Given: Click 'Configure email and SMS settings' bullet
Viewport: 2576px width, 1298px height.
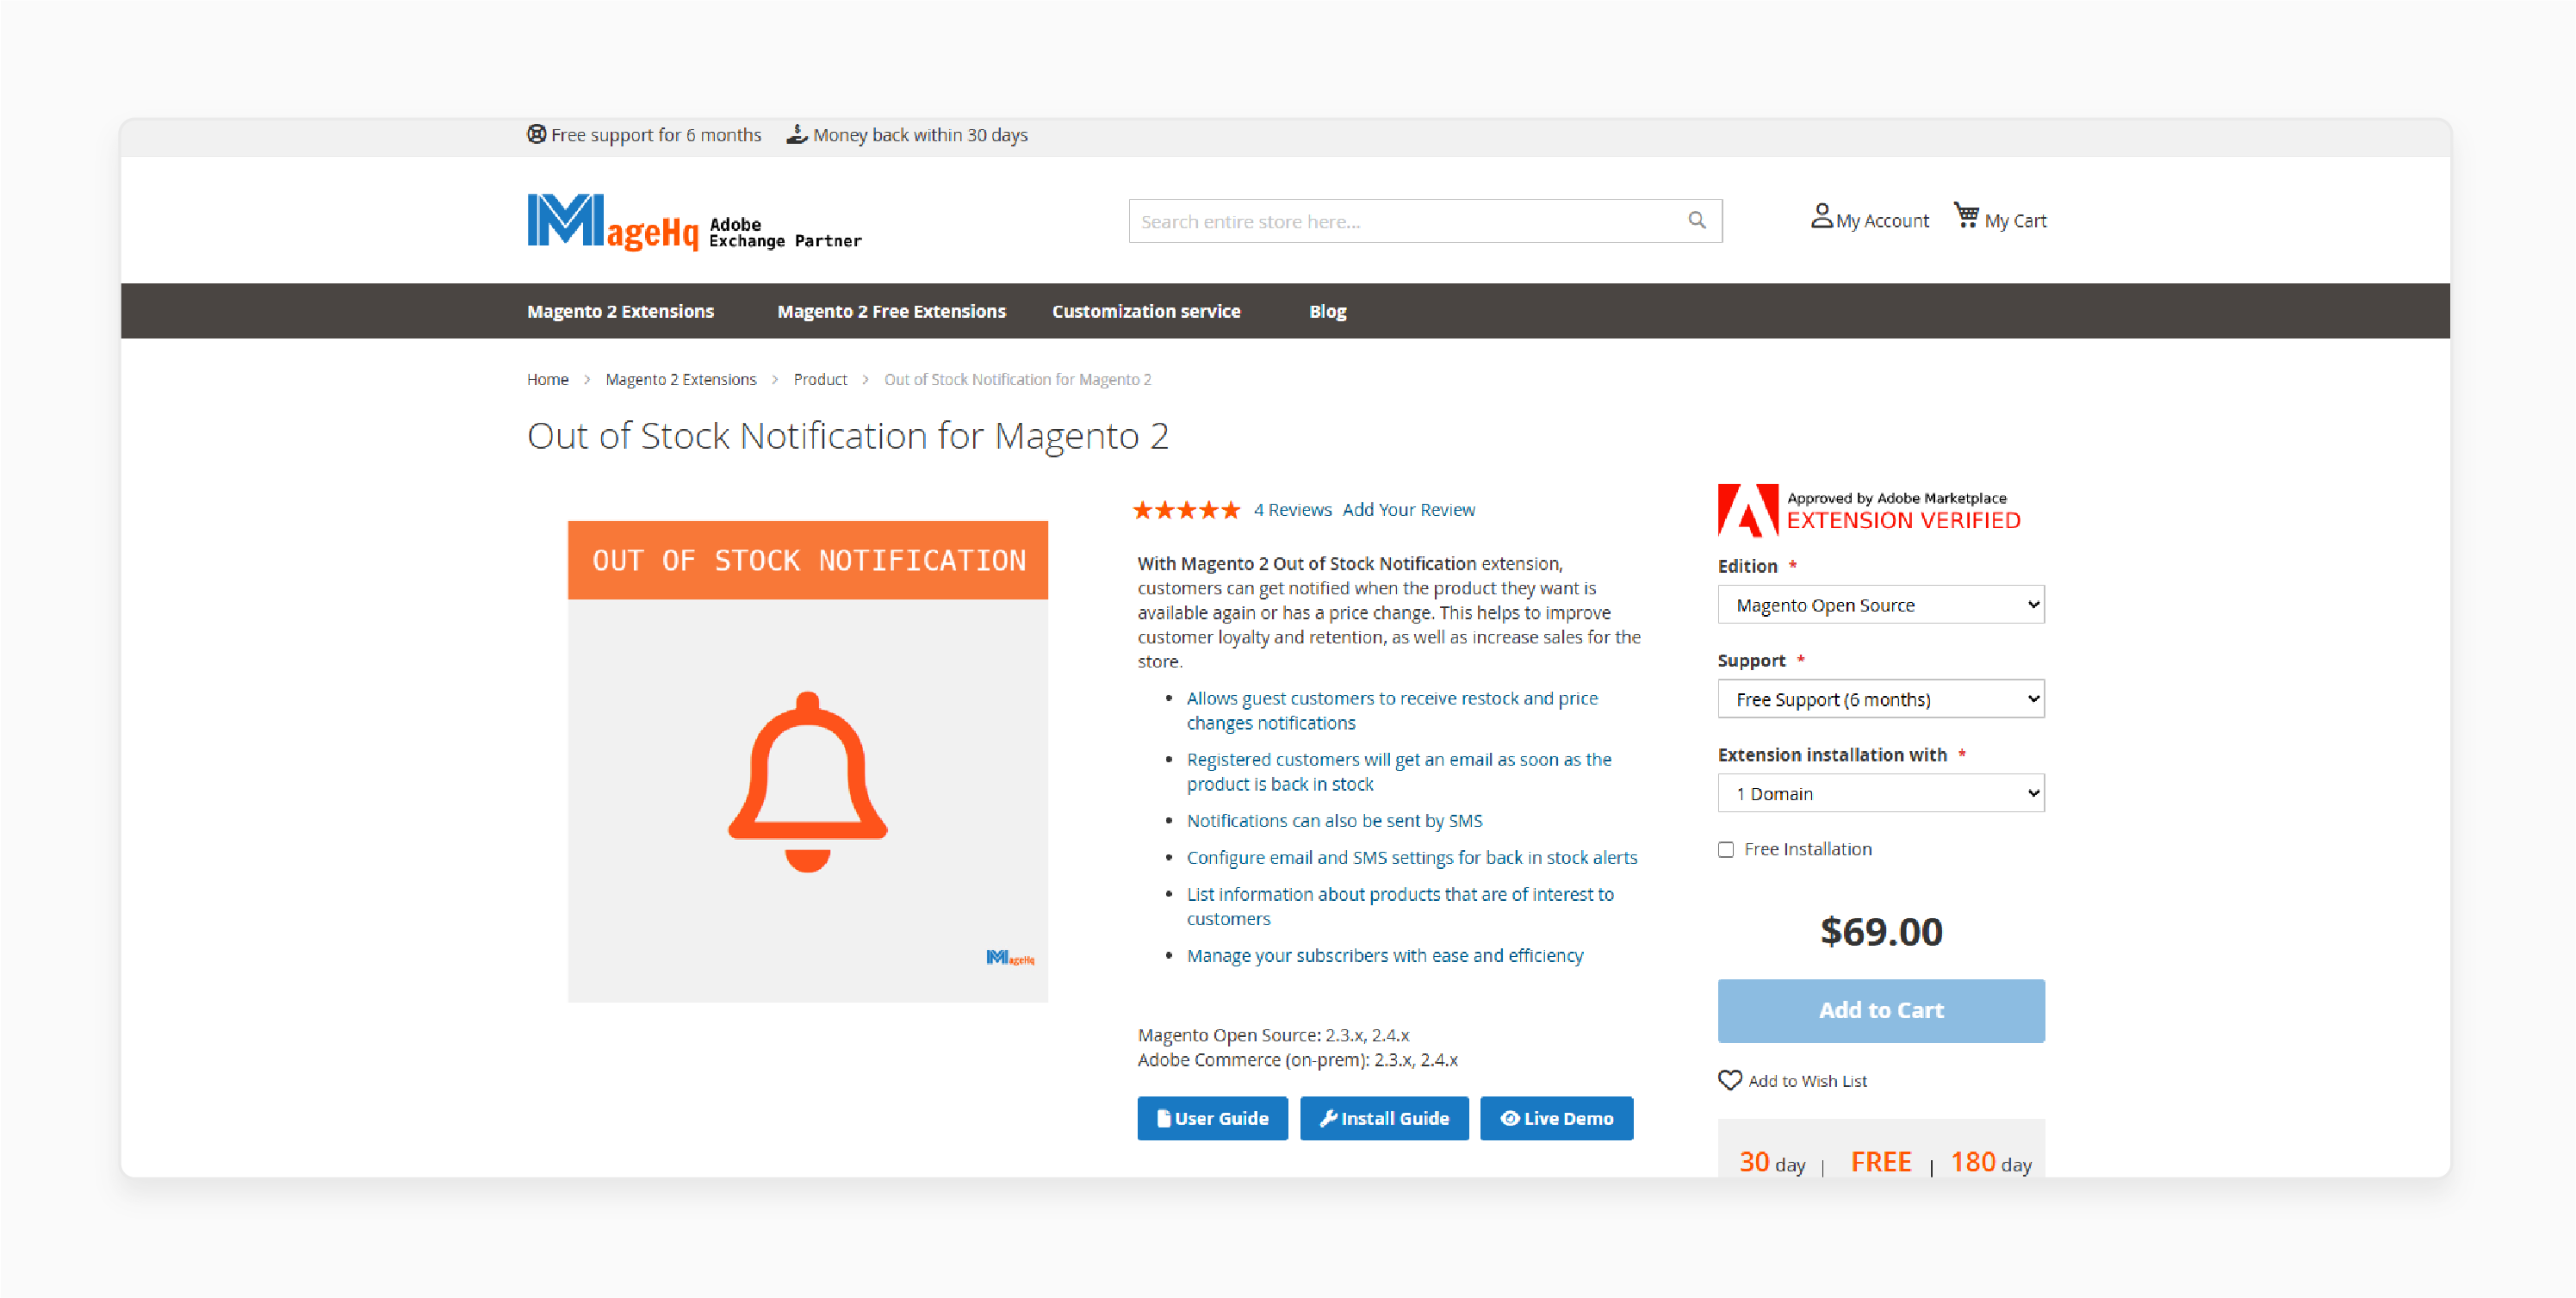Looking at the screenshot, I should [1411, 857].
